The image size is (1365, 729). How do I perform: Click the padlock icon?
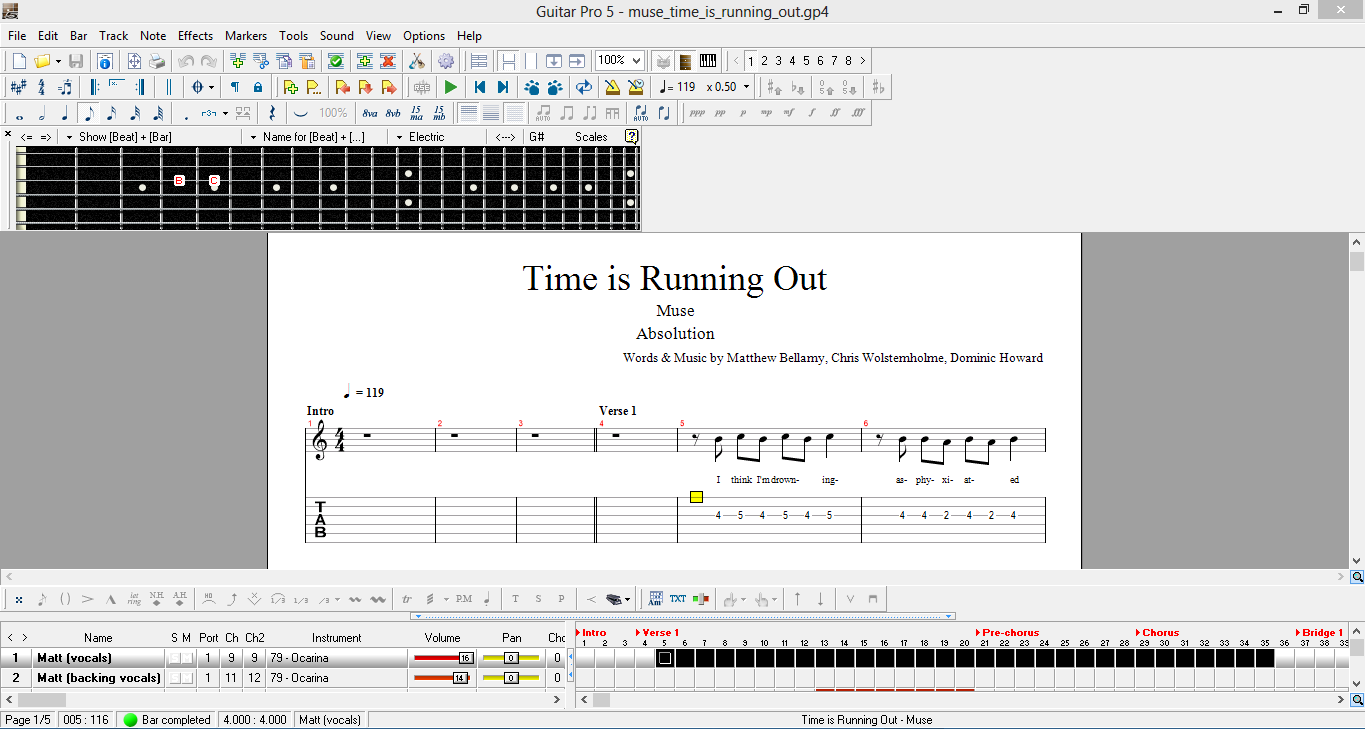click(258, 87)
